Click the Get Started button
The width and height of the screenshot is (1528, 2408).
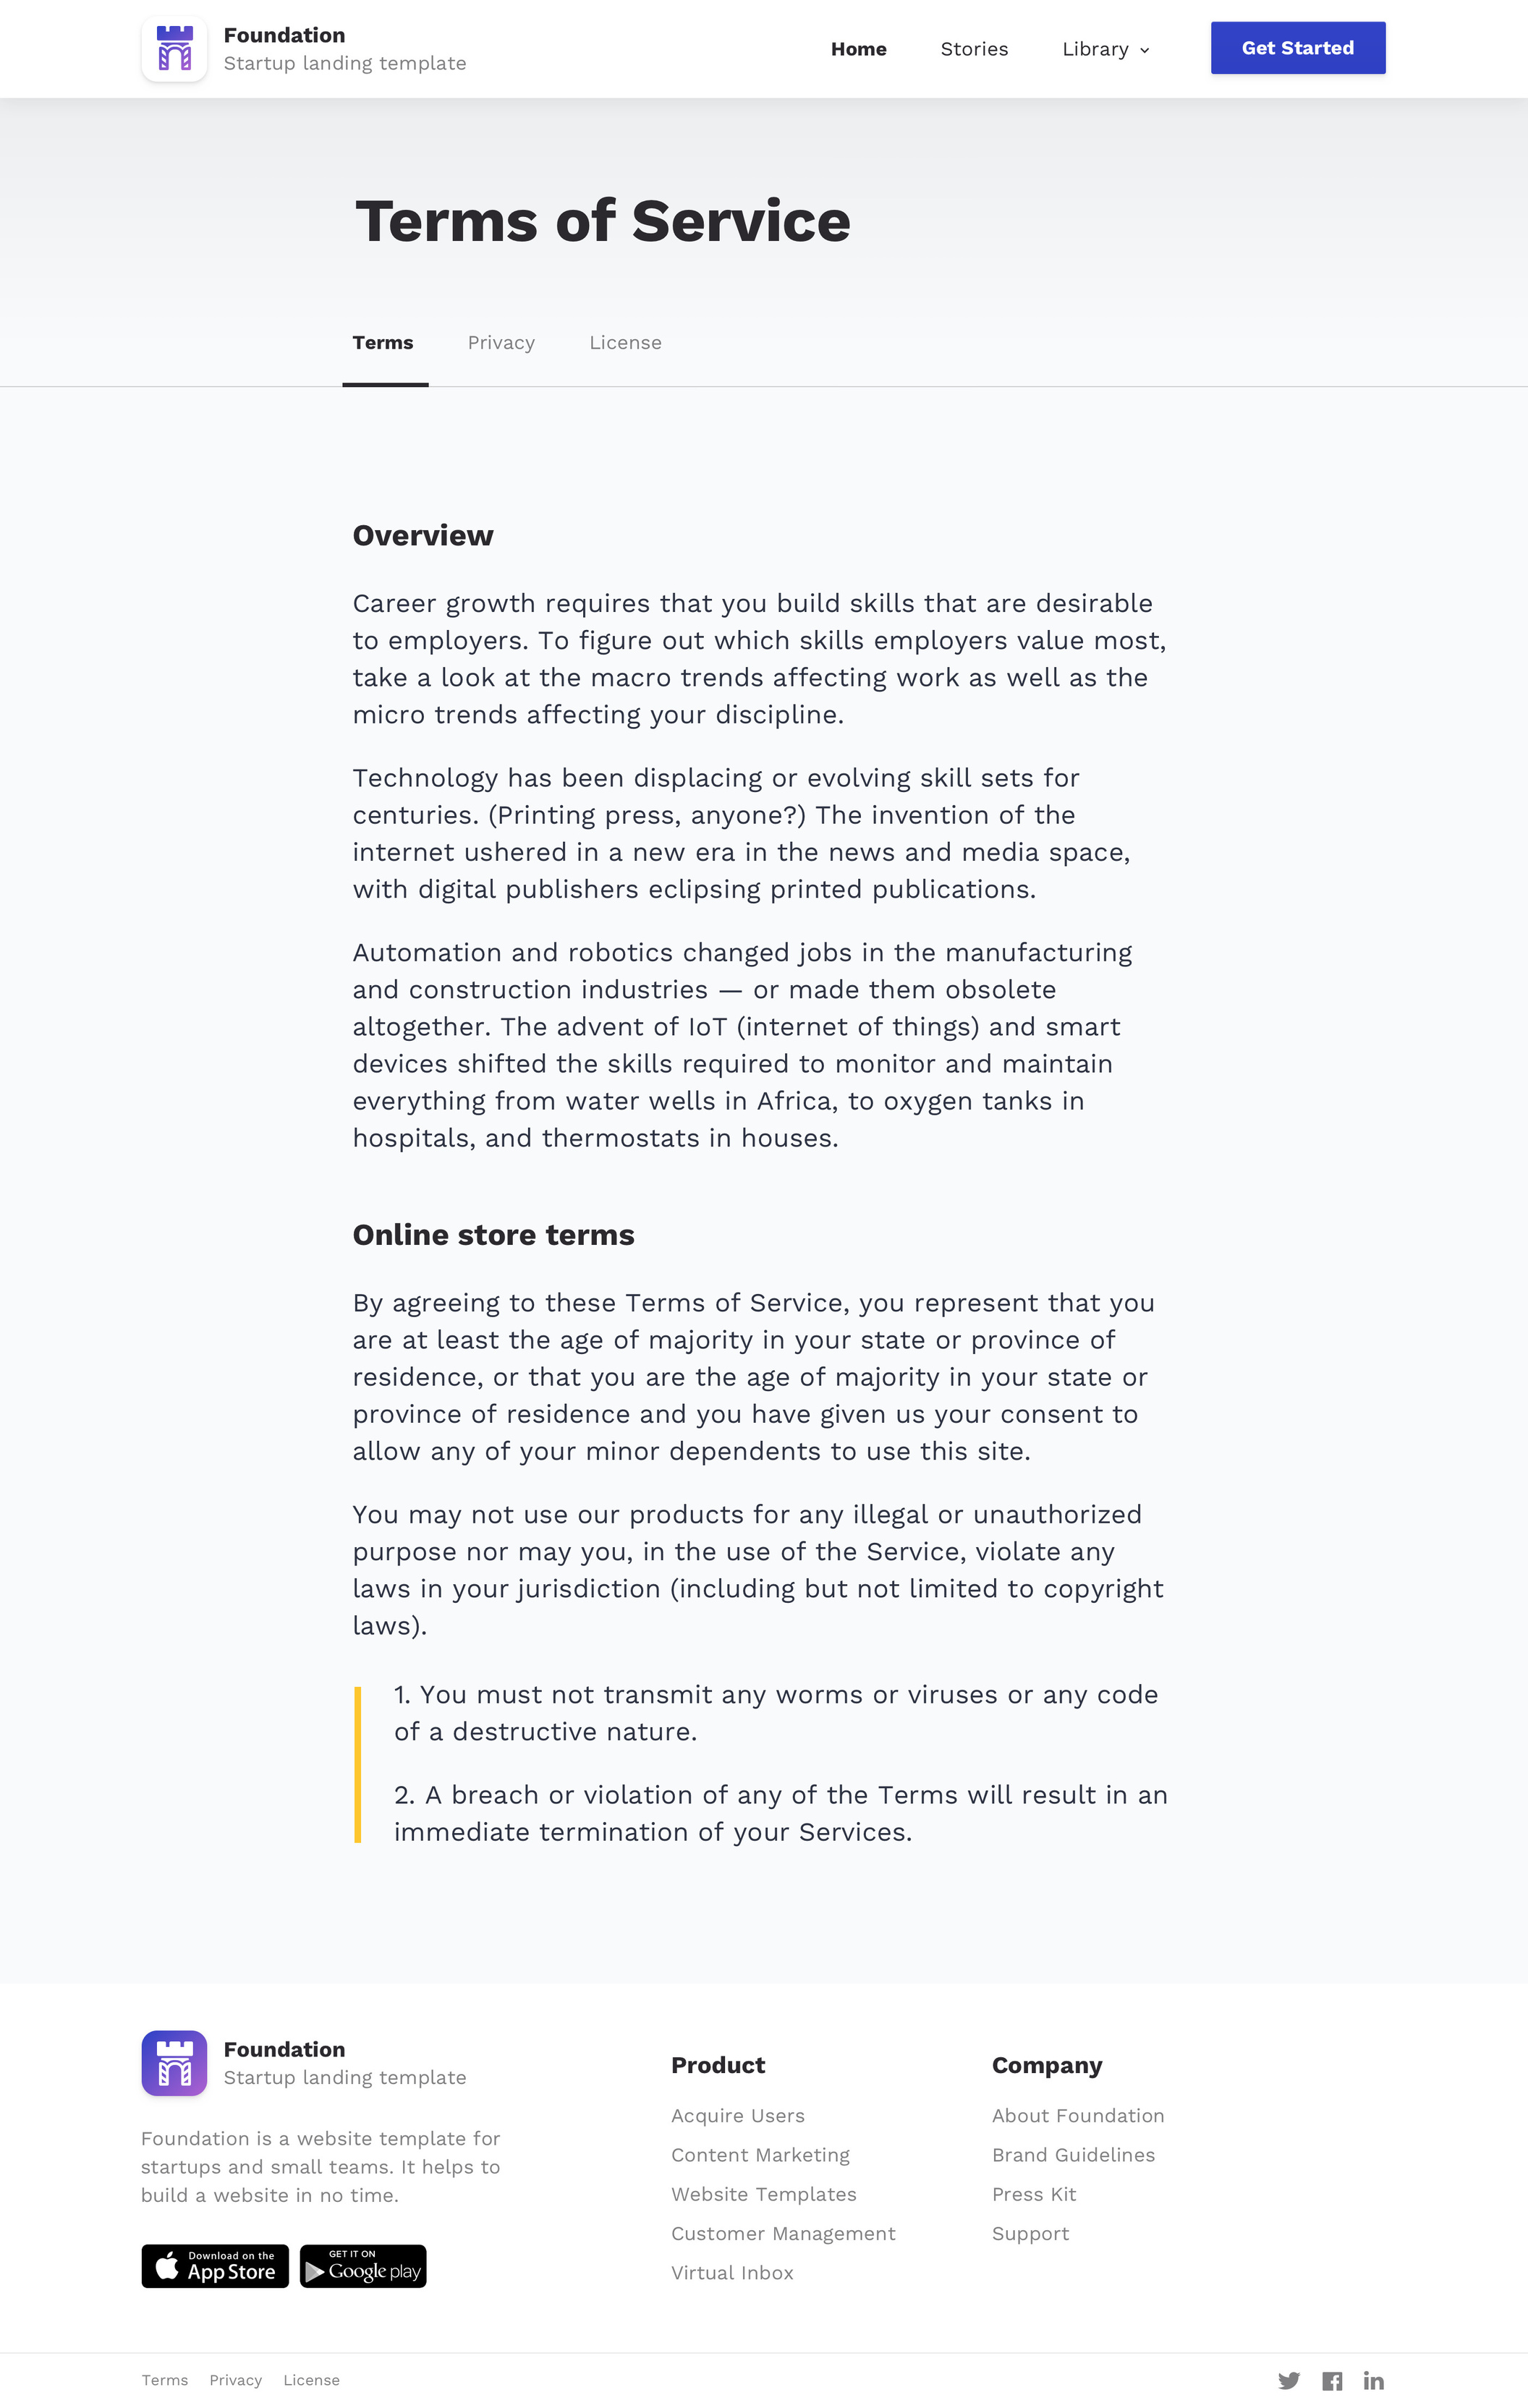[x=1296, y=48]
